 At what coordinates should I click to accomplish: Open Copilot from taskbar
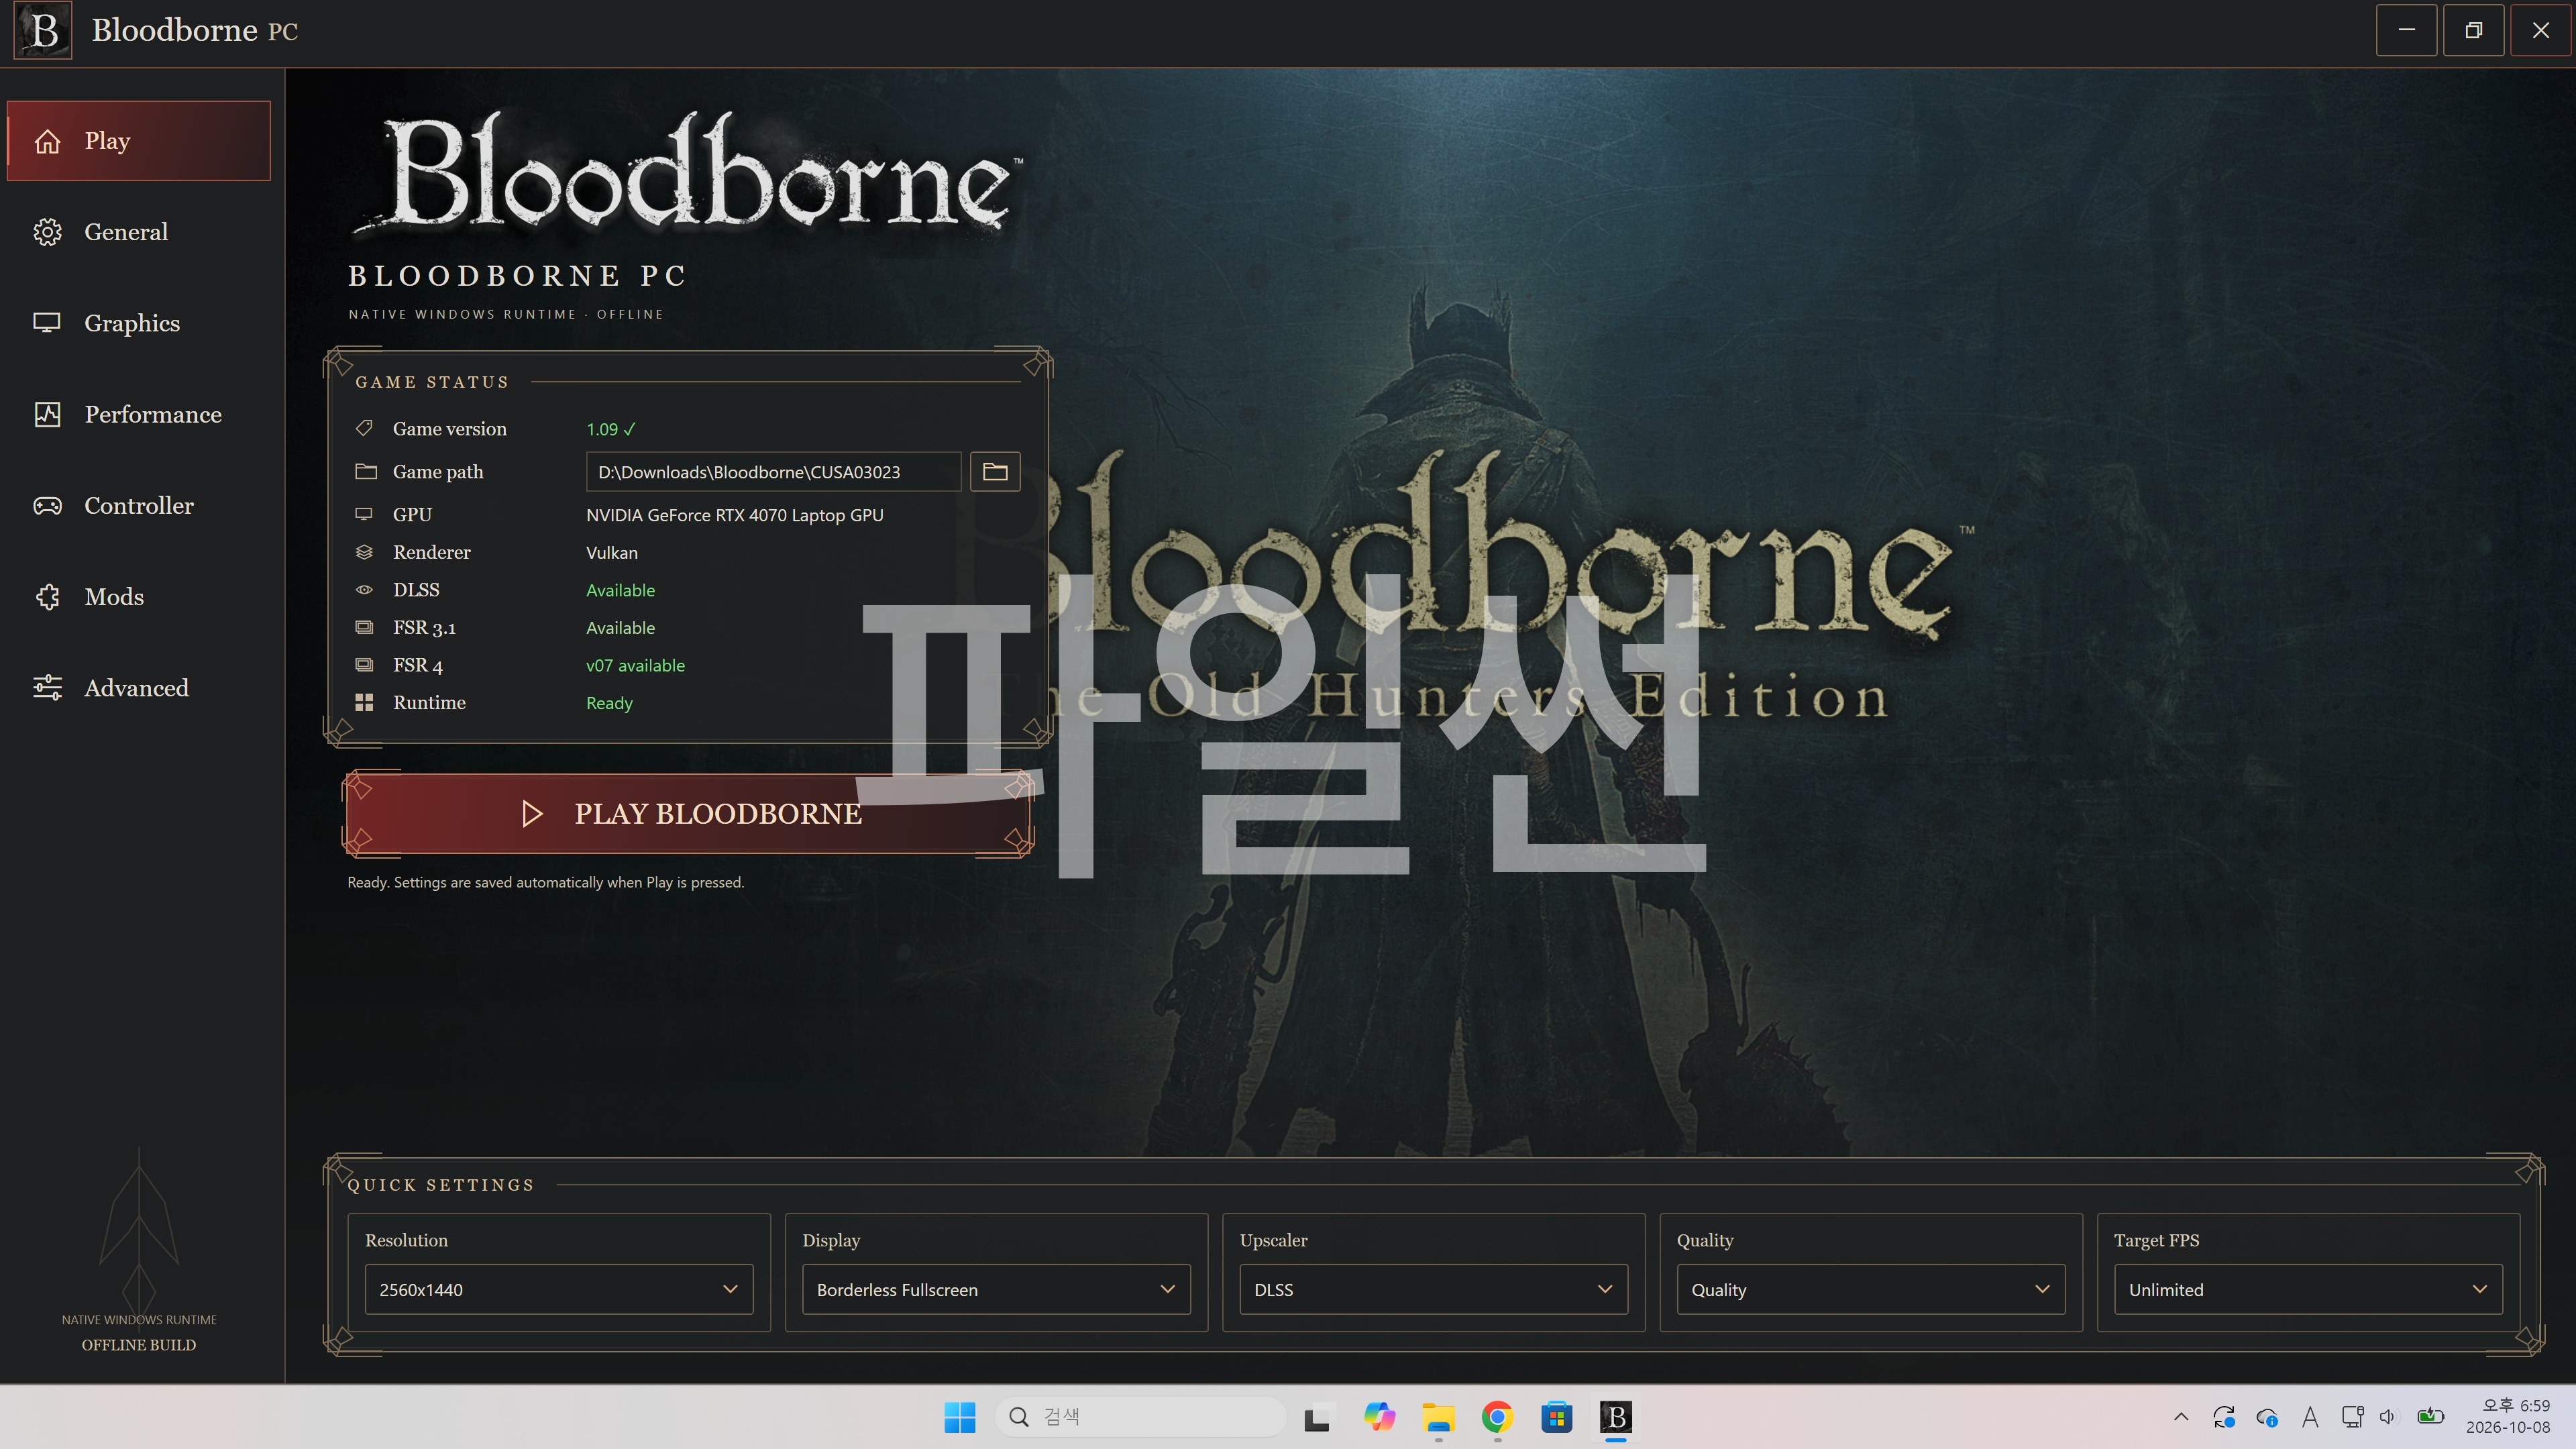[1379, 1417]
